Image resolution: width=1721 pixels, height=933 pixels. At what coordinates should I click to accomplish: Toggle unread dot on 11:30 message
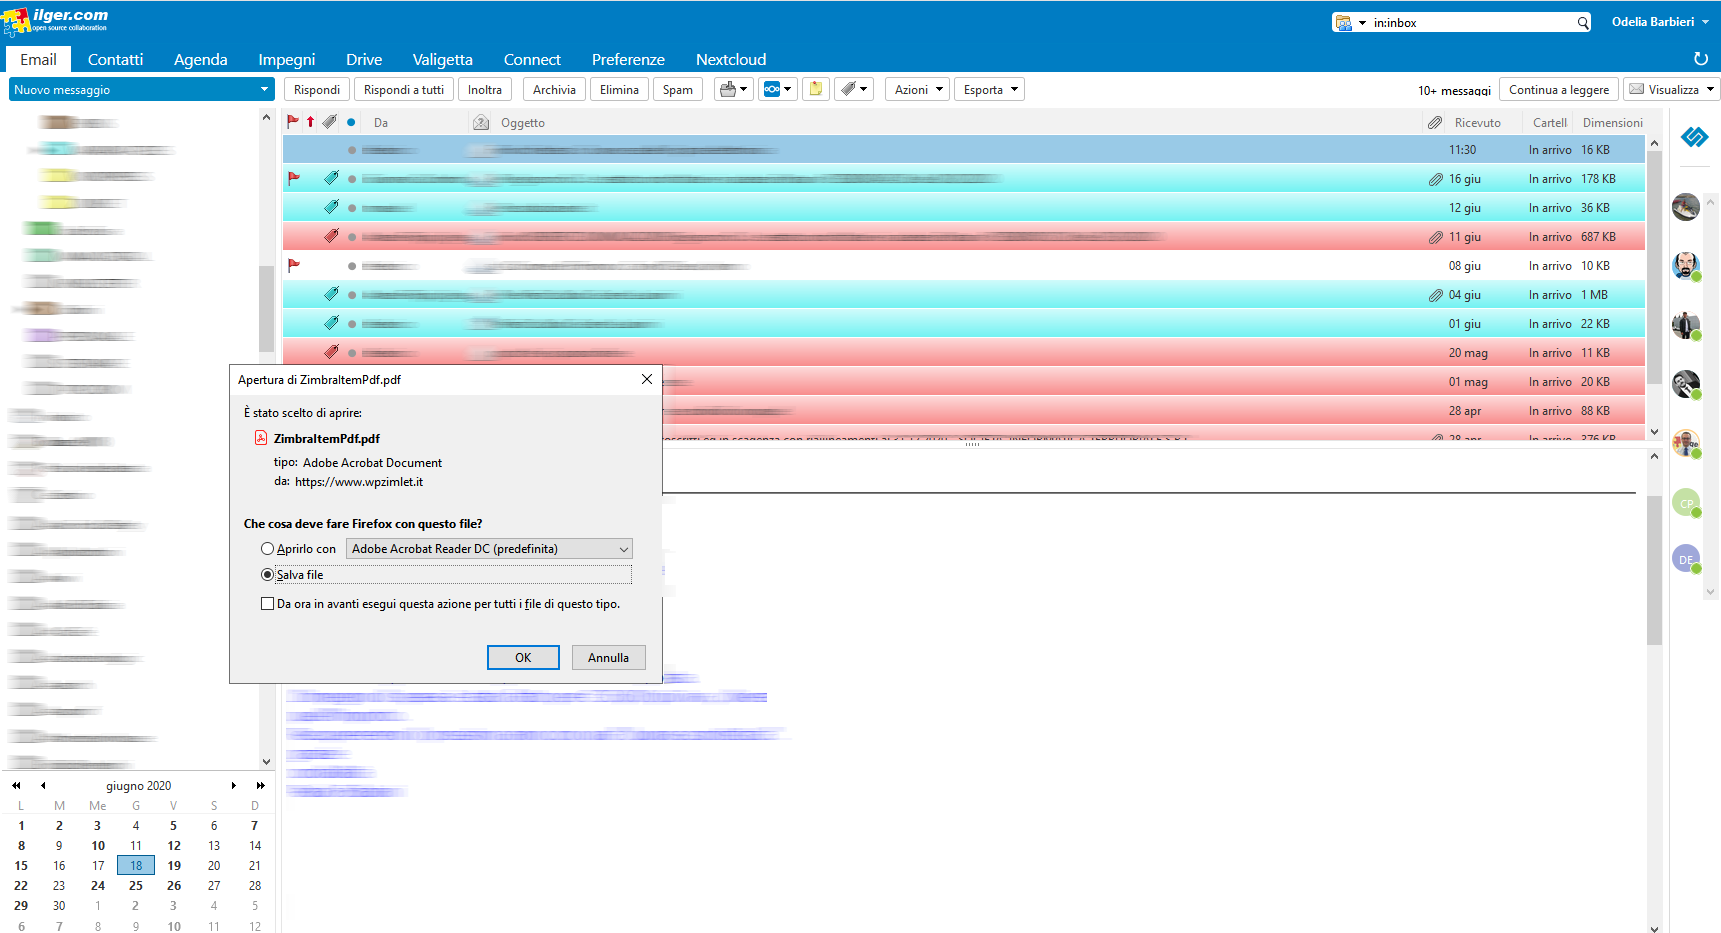click(x=352, y=150)
